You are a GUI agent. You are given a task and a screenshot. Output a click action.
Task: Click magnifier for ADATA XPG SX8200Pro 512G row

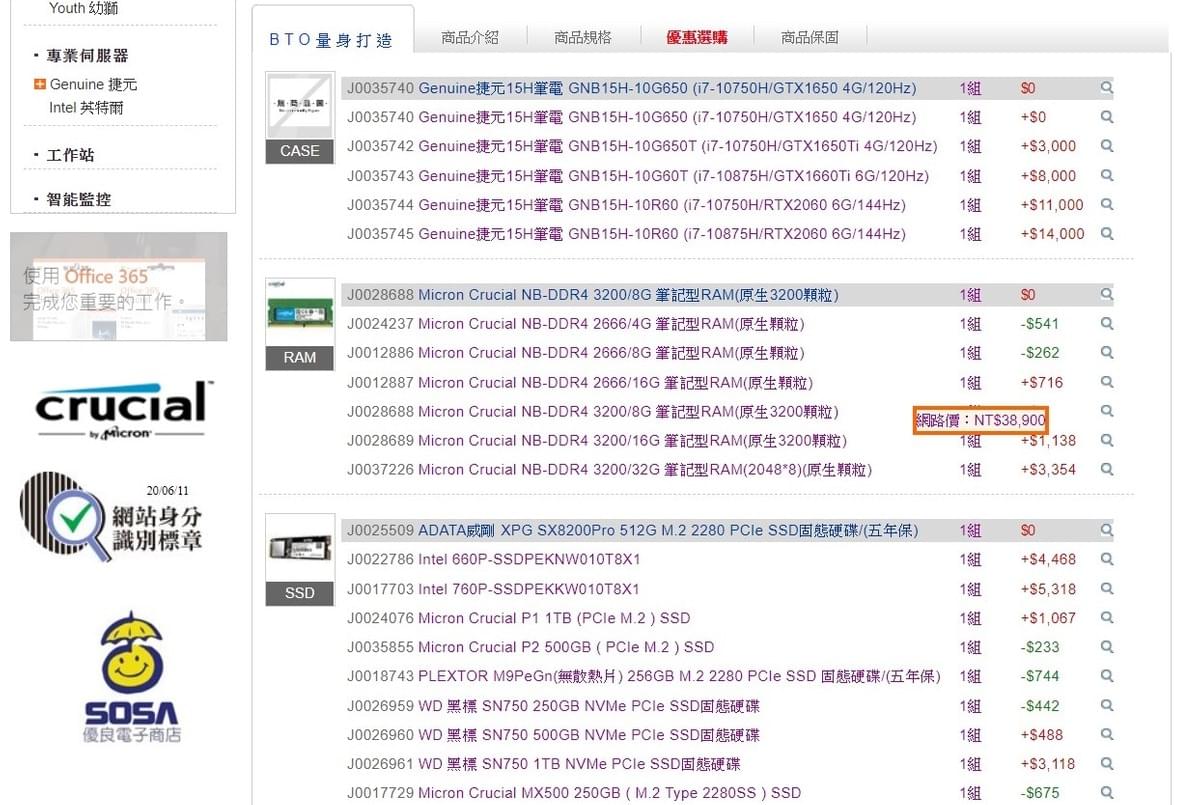1107,530
